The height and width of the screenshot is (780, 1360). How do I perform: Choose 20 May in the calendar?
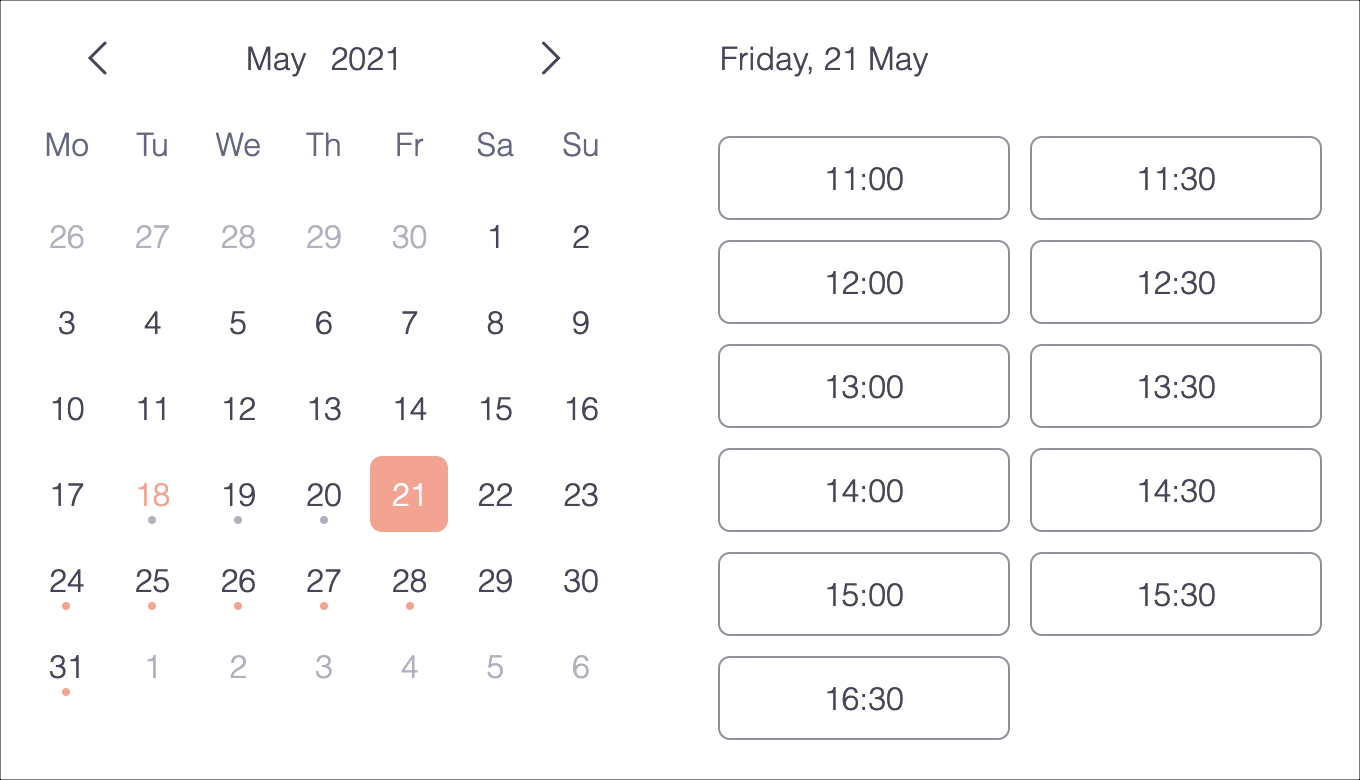[324, 495]
